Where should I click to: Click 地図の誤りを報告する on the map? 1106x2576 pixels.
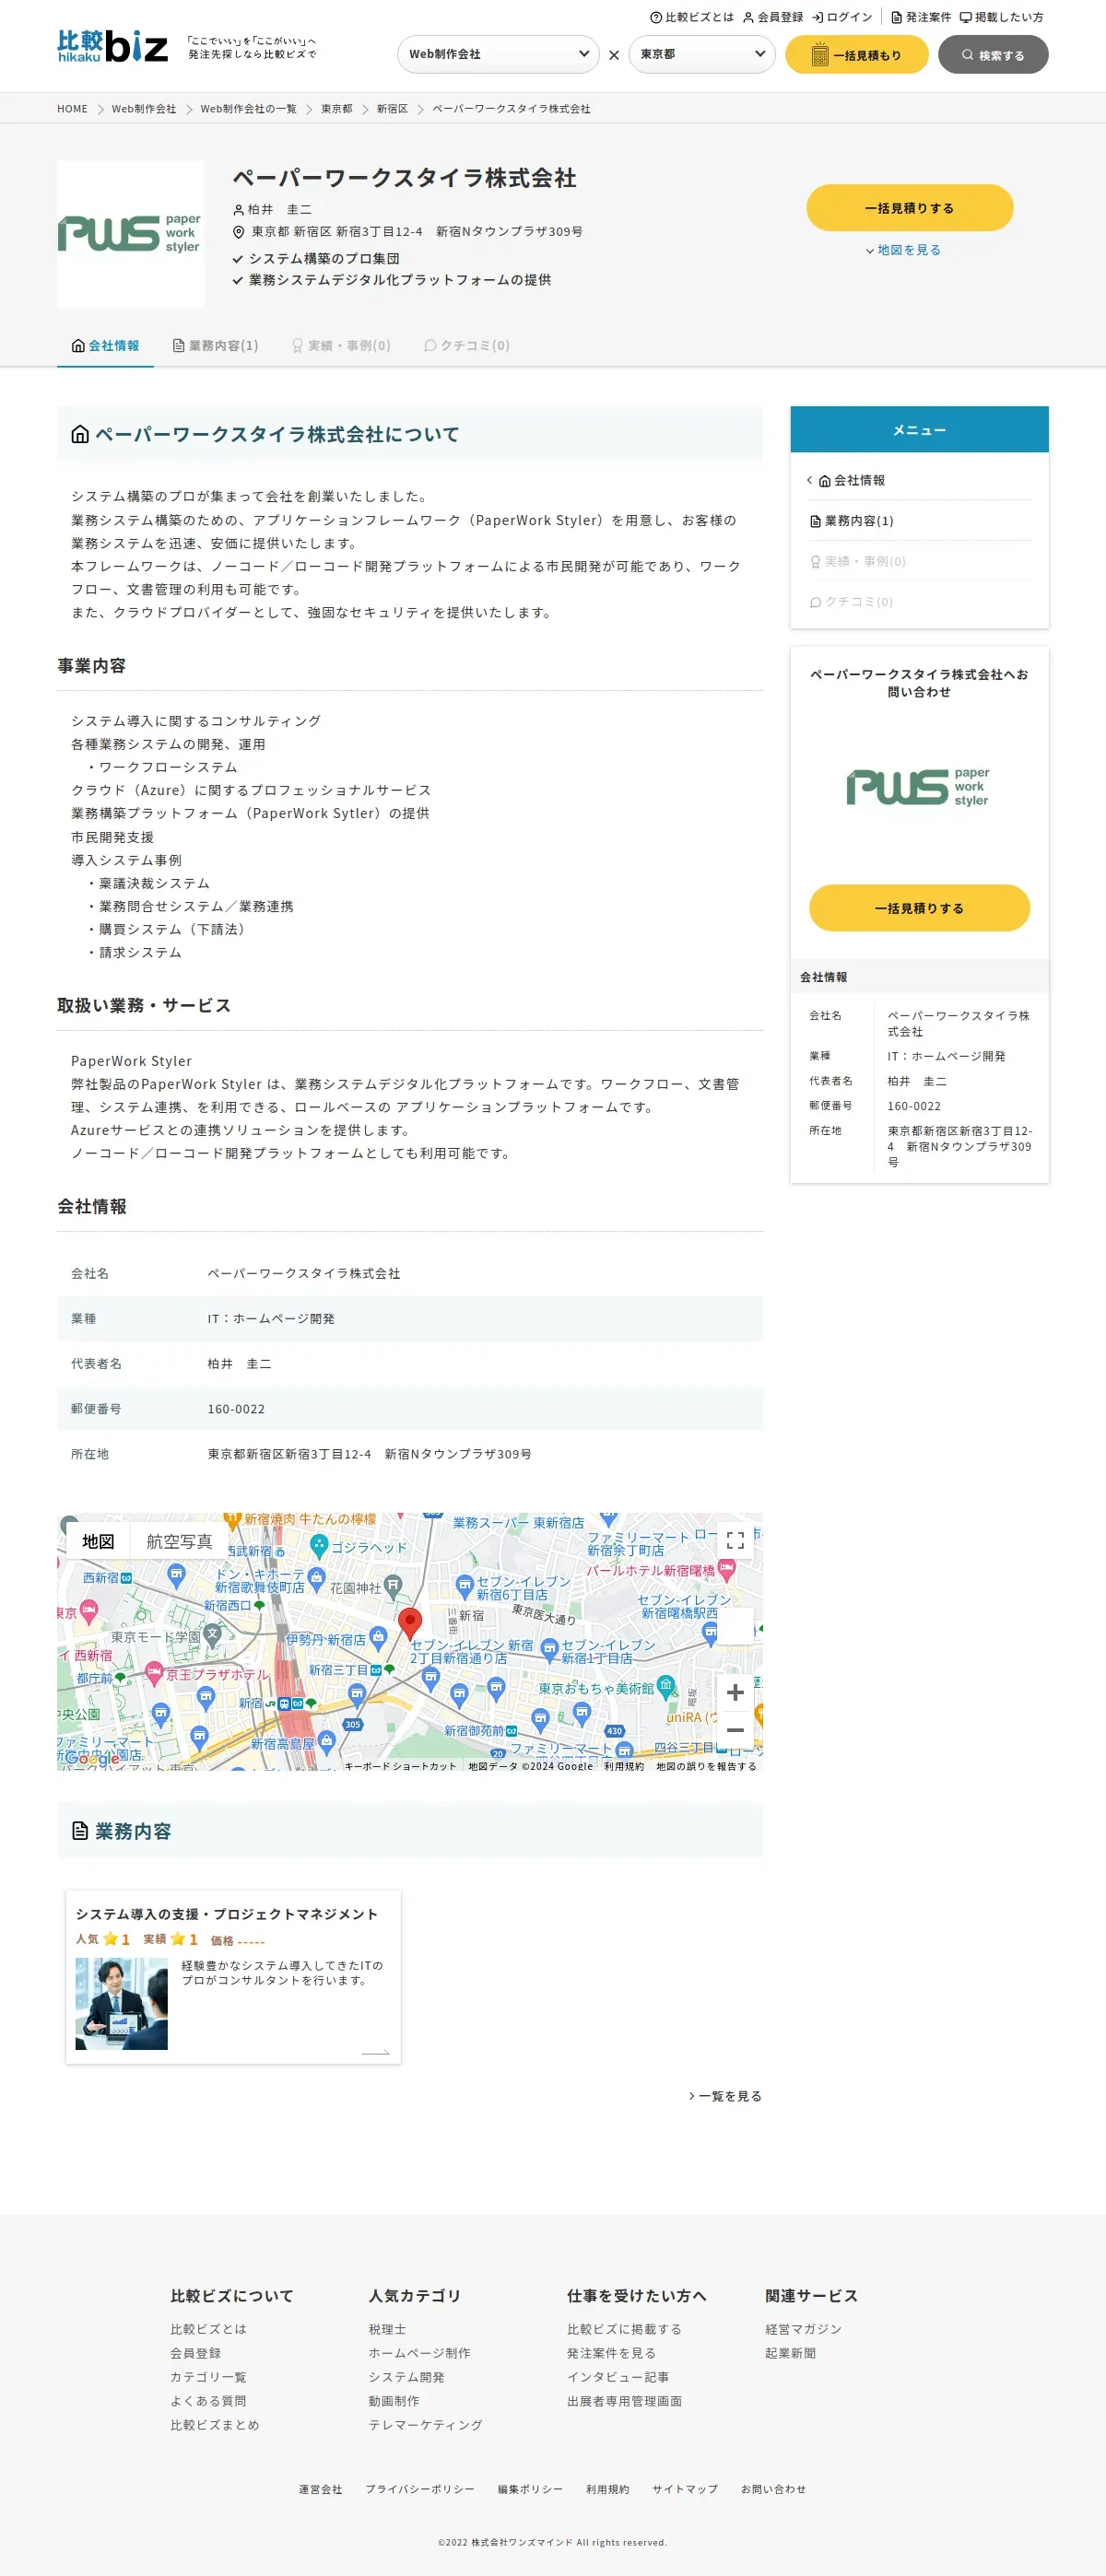(x=706, y=1766)
